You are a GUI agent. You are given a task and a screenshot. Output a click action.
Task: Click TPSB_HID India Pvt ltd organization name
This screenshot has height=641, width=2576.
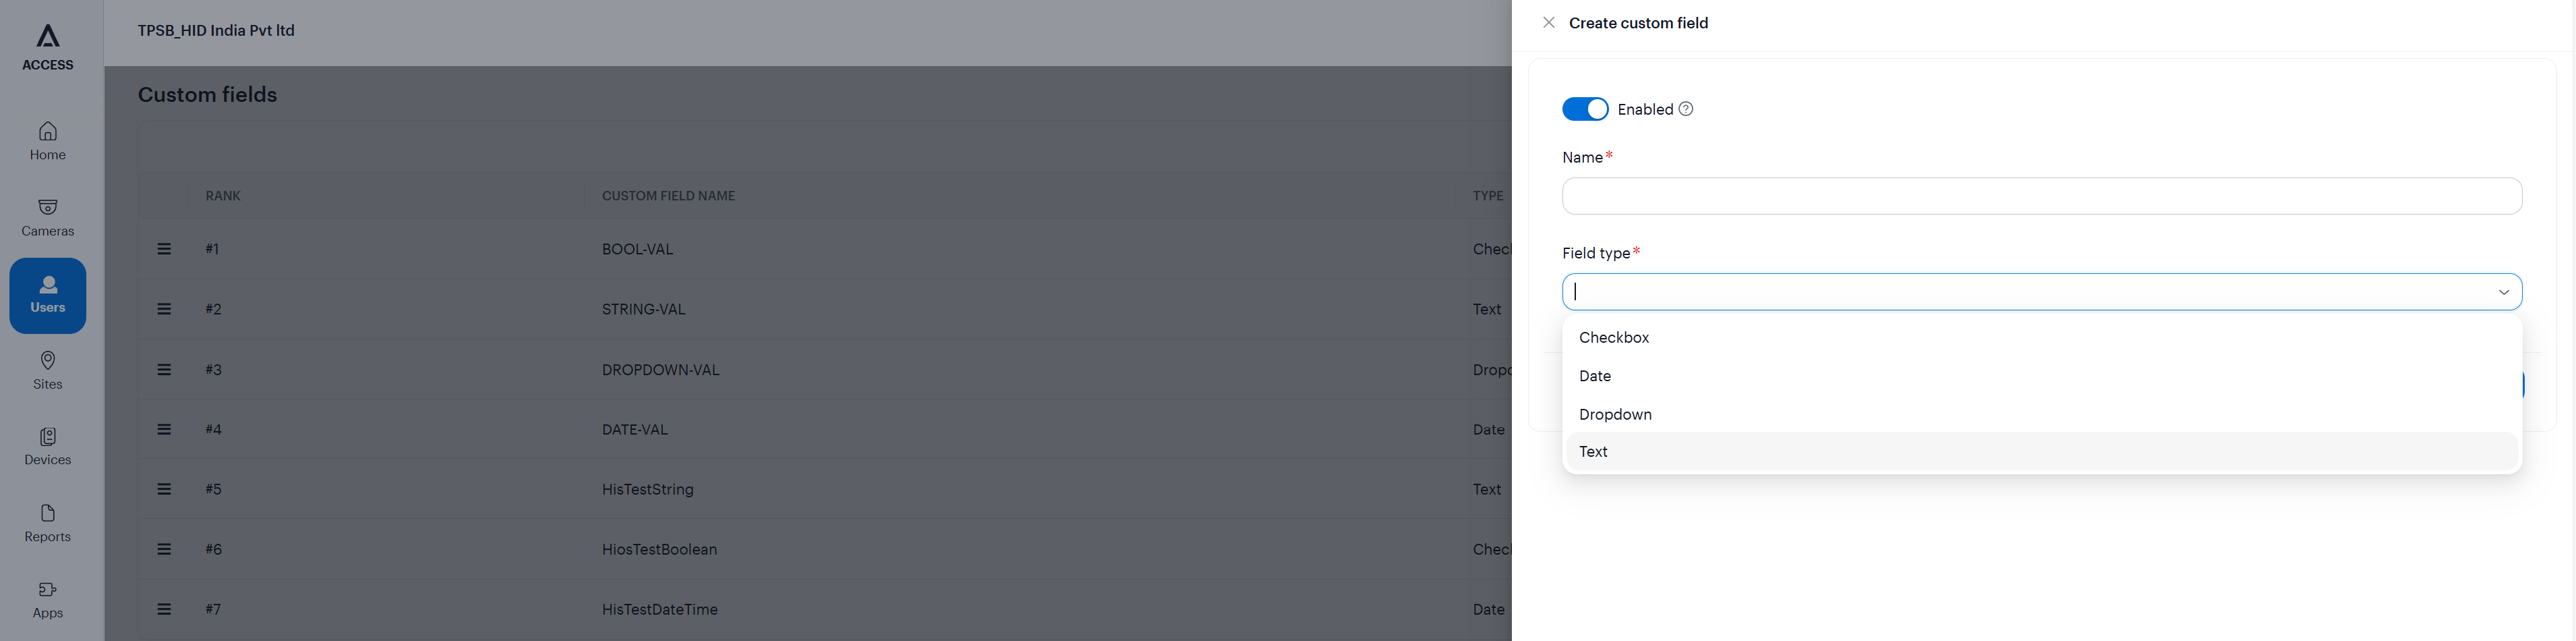click(216, 30)
